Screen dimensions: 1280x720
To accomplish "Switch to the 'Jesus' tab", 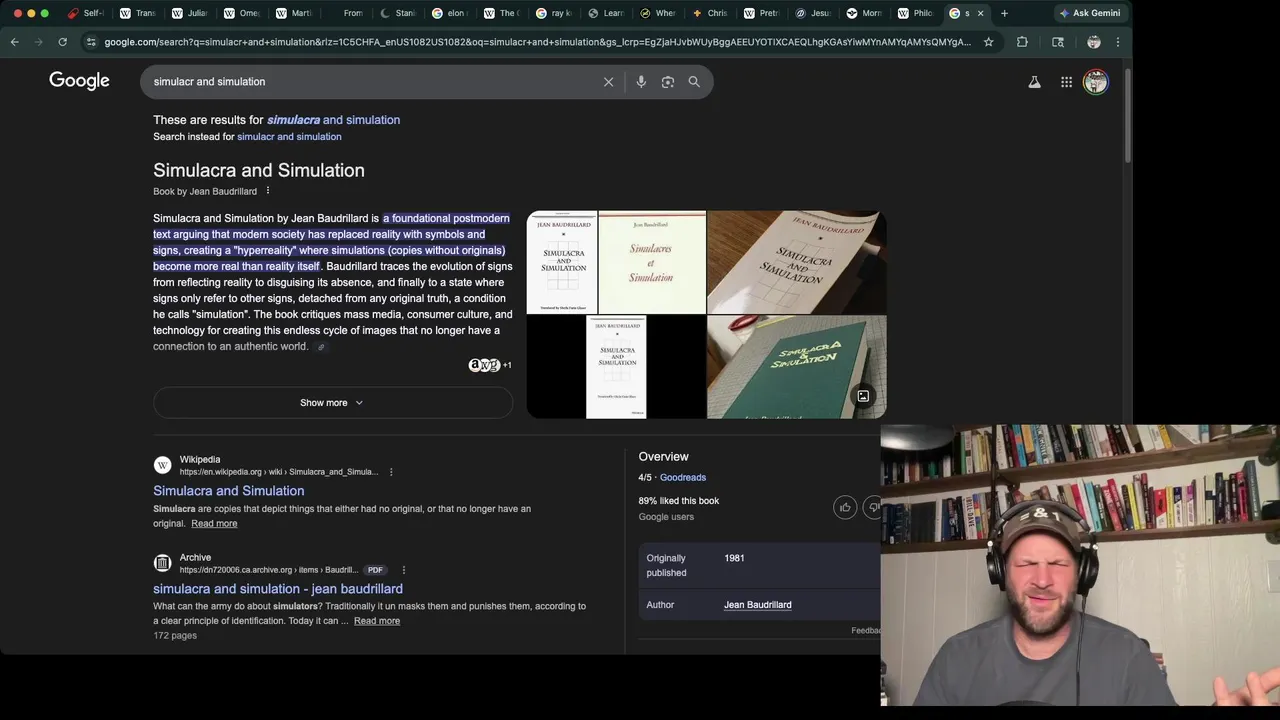I will (812, 13).
